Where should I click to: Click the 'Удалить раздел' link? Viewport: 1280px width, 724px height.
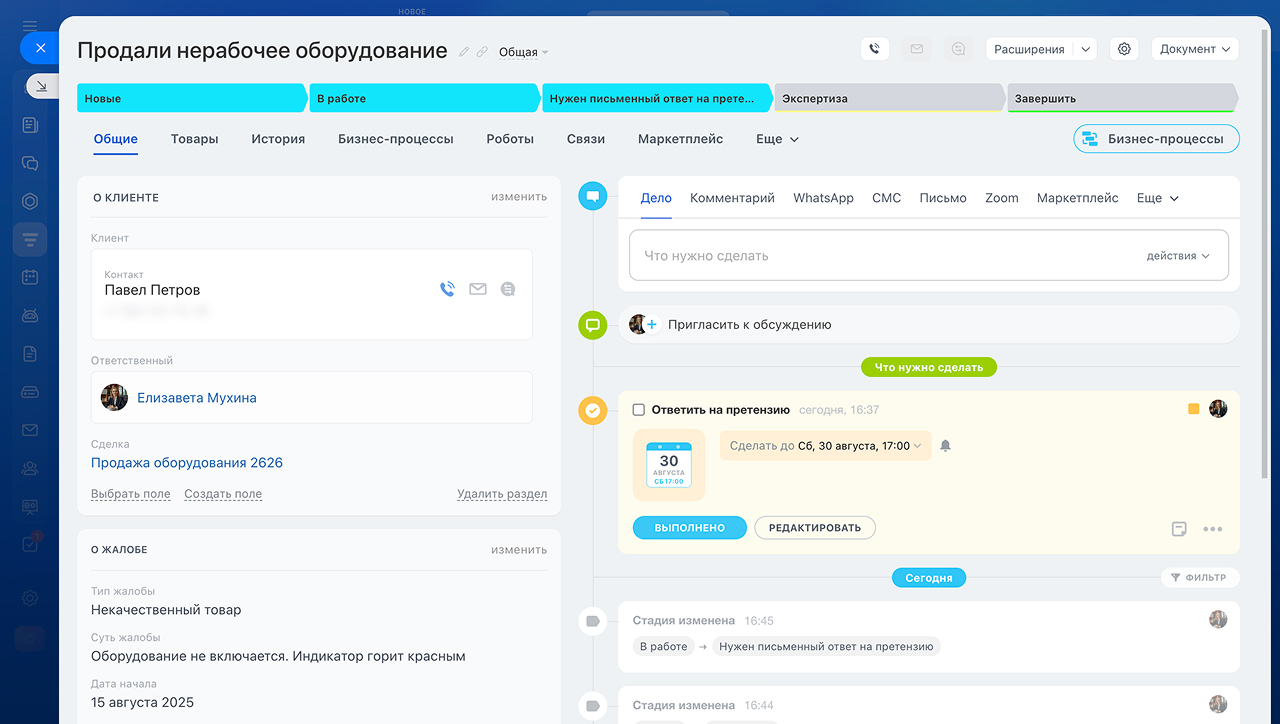[502, 494]
